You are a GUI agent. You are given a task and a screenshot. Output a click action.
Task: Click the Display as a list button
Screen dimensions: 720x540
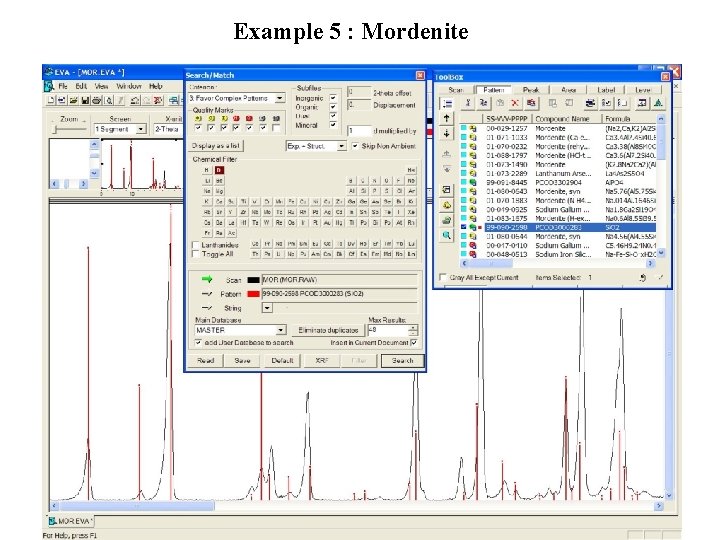coord(216,146)
